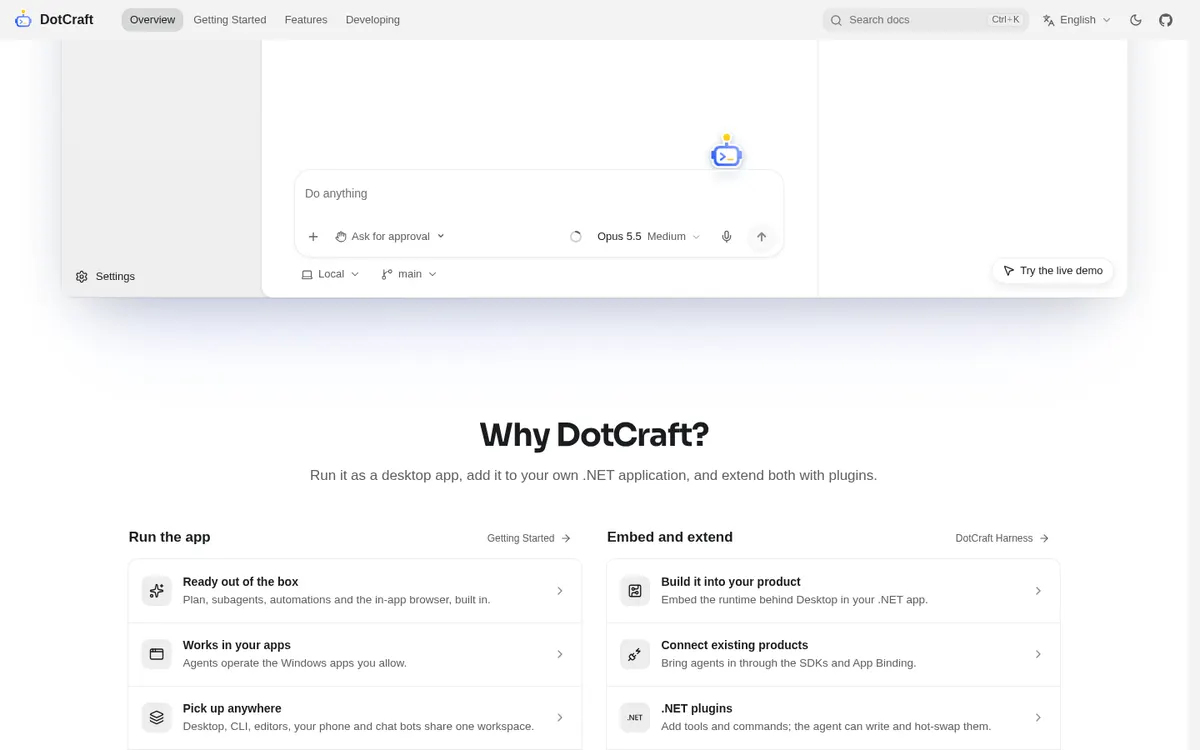The width and height of the screenshot is (1200, 750).
Task: Open the Getting Started nav tab
Action: [x=230, y=20]
